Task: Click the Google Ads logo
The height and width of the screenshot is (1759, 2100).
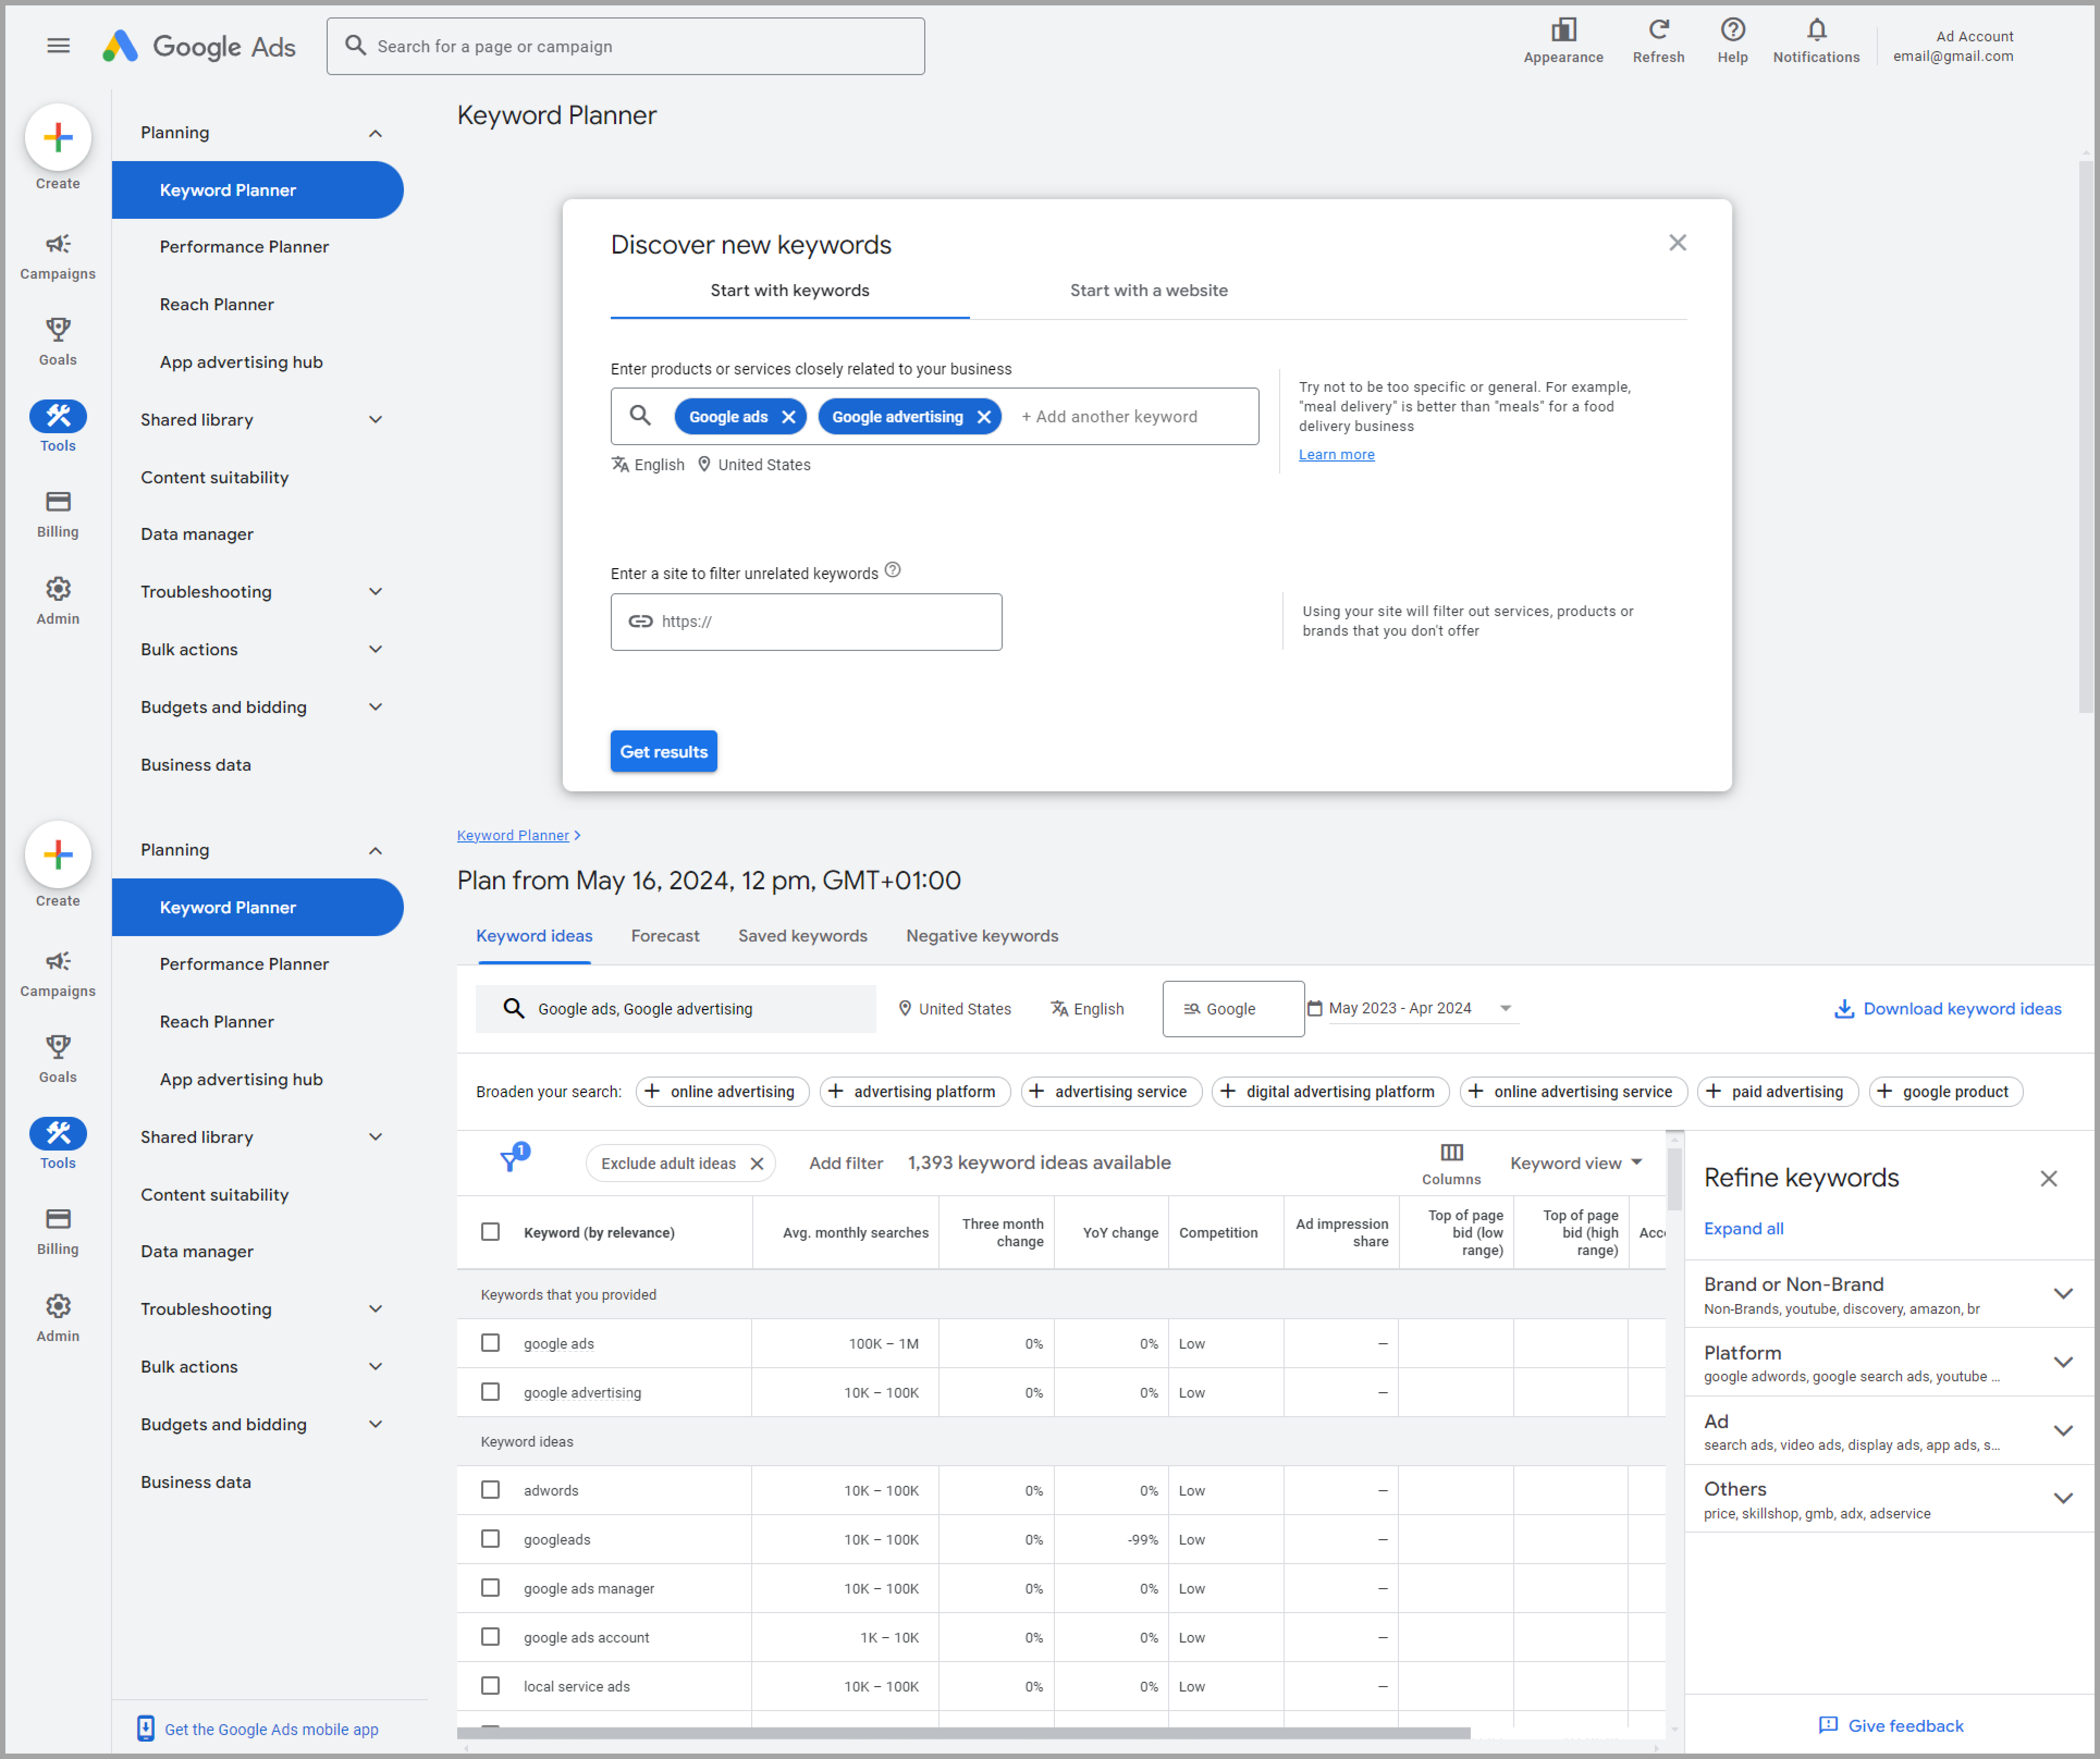Action: tap(198, 46)
